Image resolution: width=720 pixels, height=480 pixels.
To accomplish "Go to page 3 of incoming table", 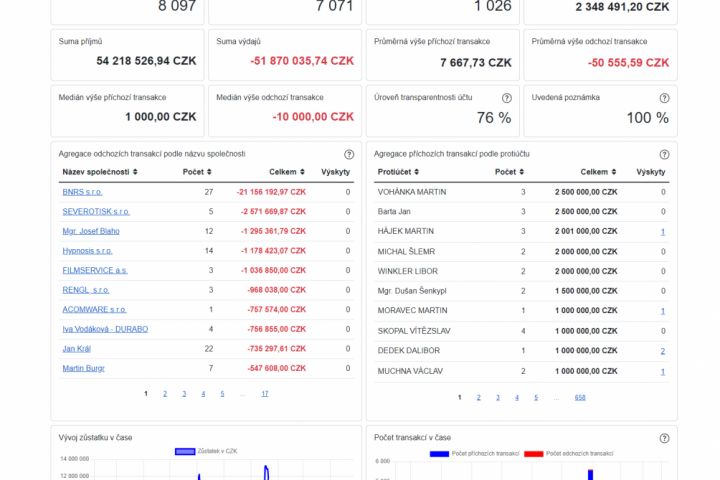I will [498, 398].
